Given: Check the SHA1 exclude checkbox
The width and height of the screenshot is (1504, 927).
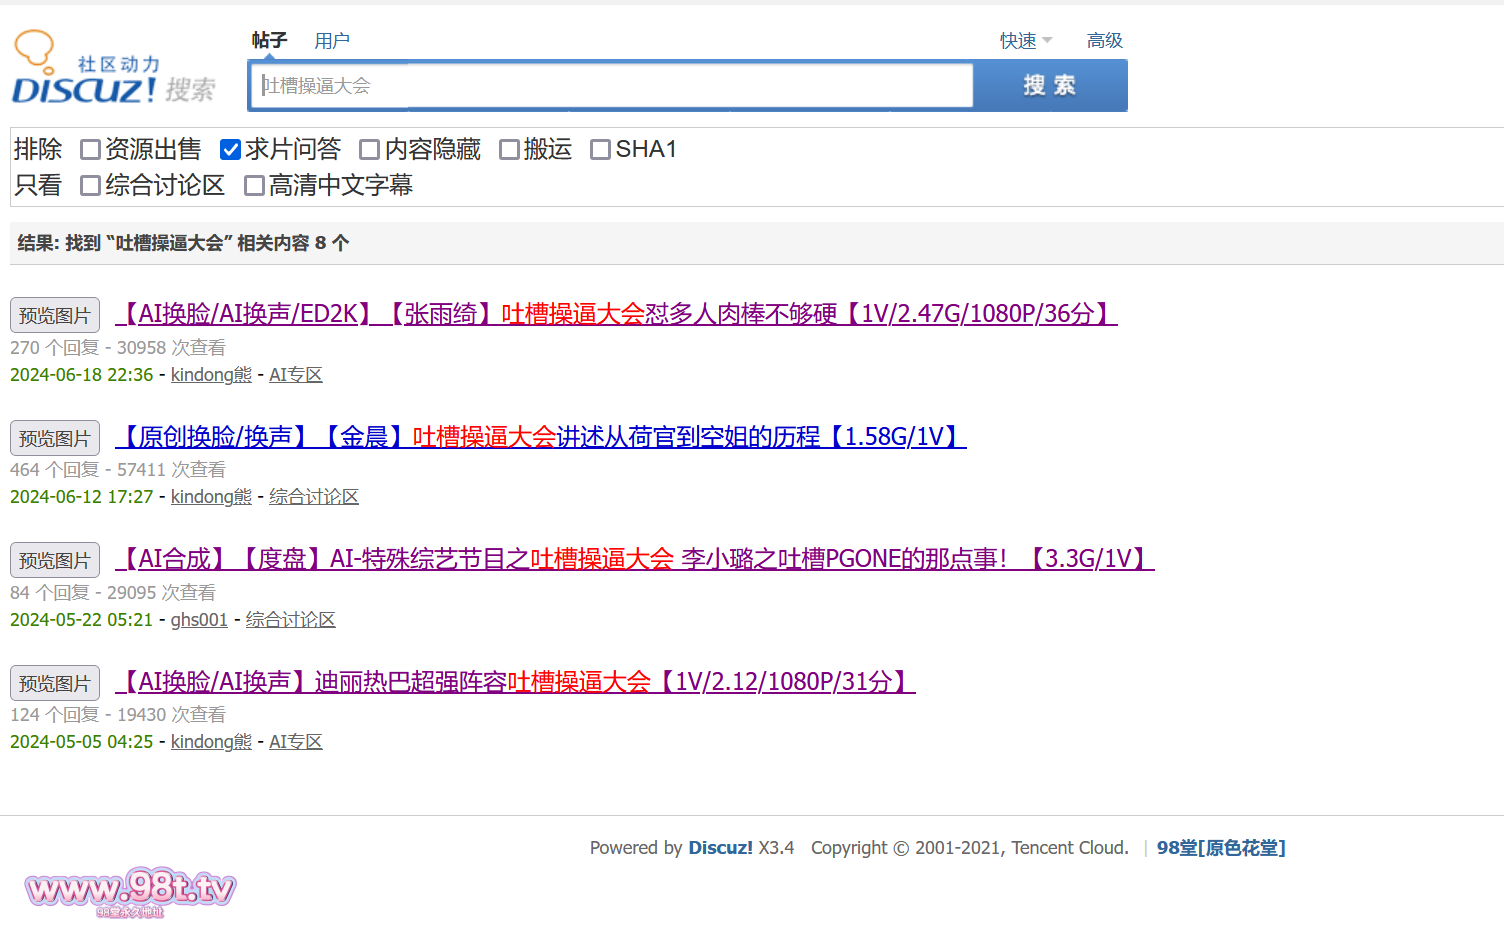Looking at the screenshot, I should tap(600, 150).
